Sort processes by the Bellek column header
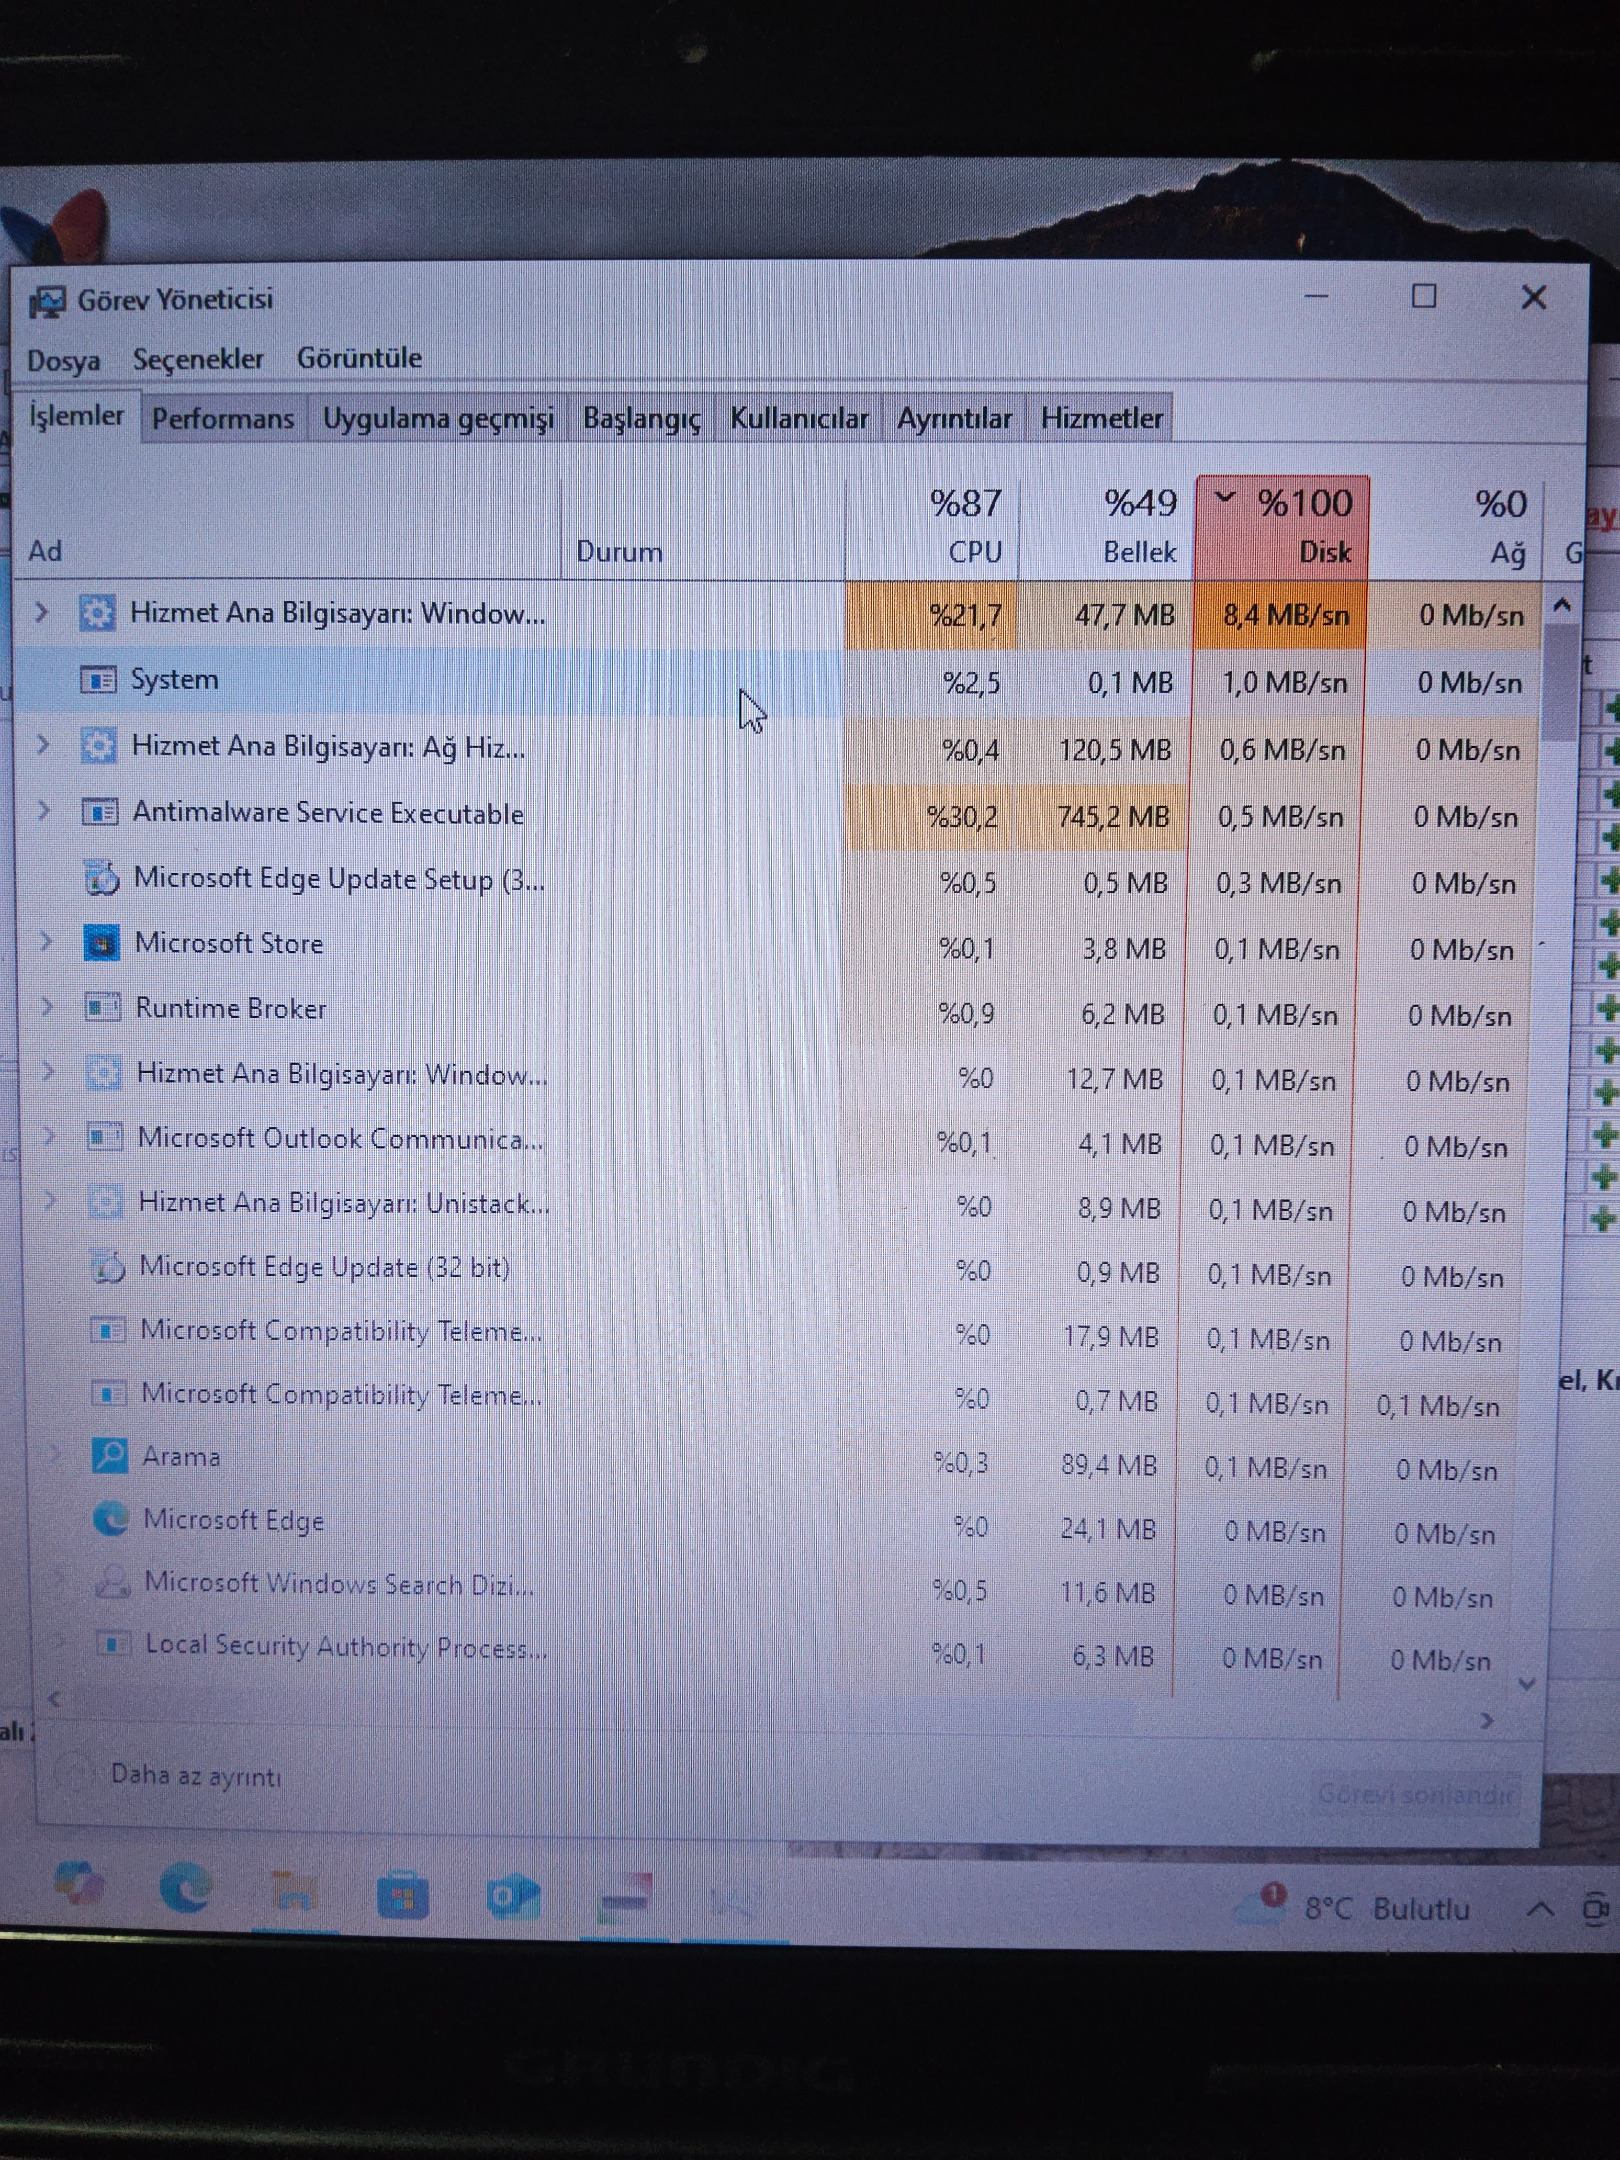The image size is (1620, 2160). tap(1107, 526)
